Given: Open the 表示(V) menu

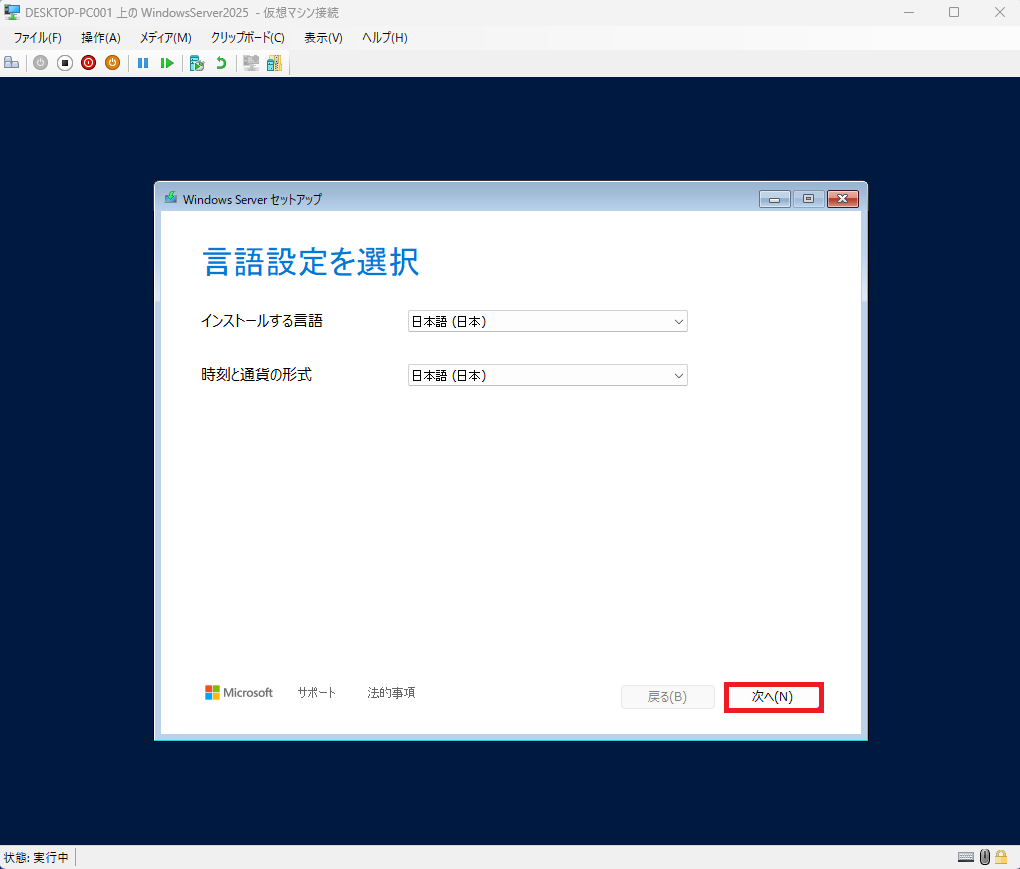Looking at the screenshot, I should coord(323,38).
